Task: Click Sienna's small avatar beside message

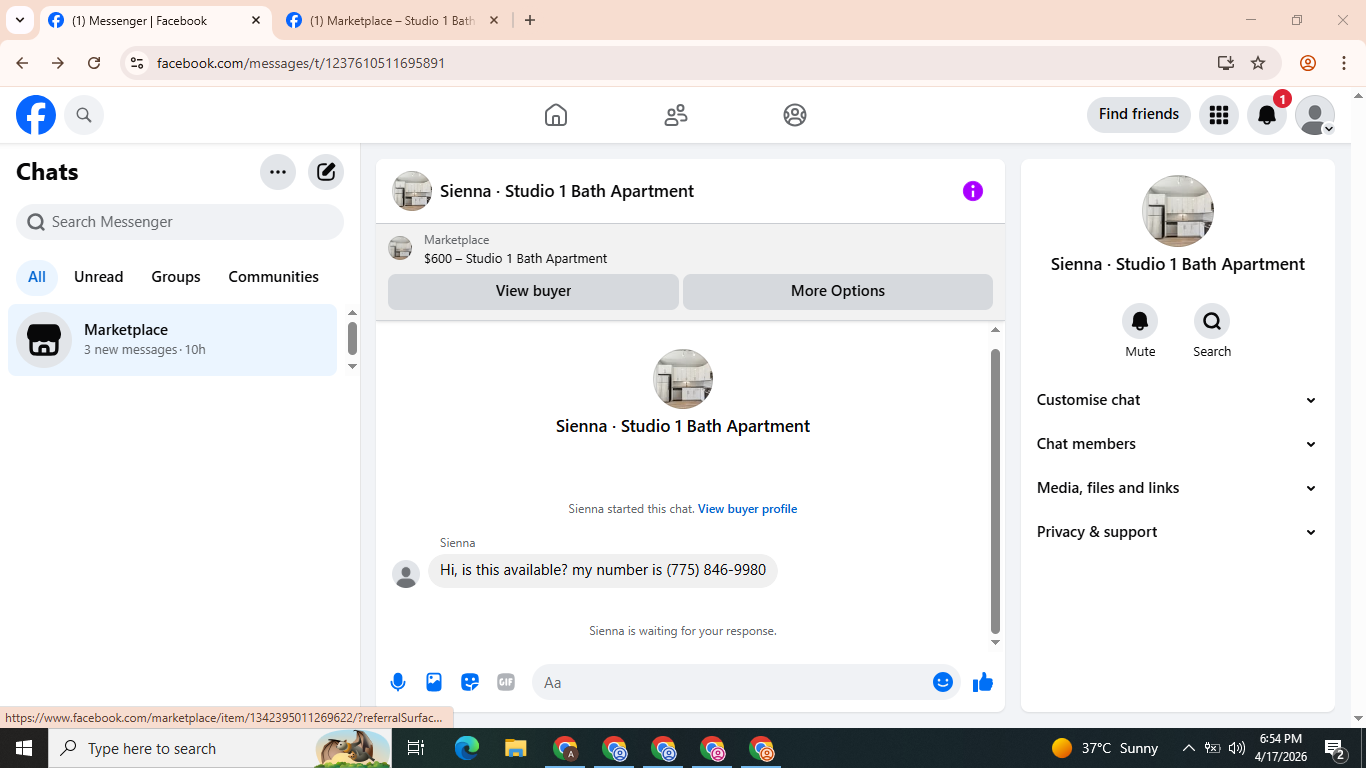Action: click(406, 574)
